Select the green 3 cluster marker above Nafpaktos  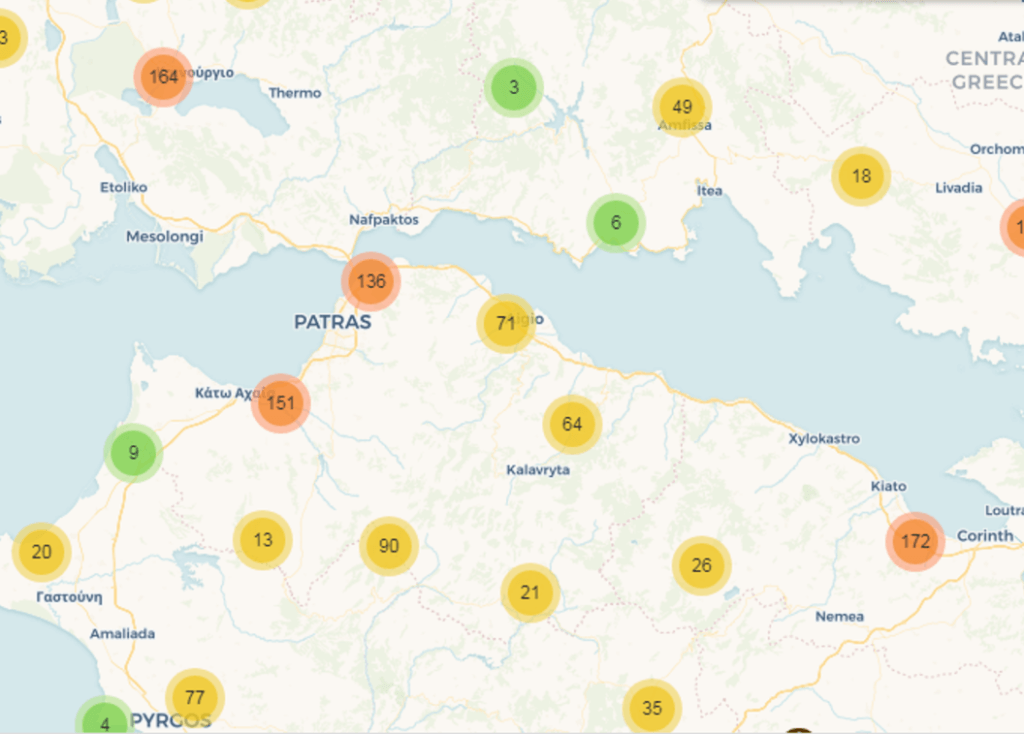(513, 87)
